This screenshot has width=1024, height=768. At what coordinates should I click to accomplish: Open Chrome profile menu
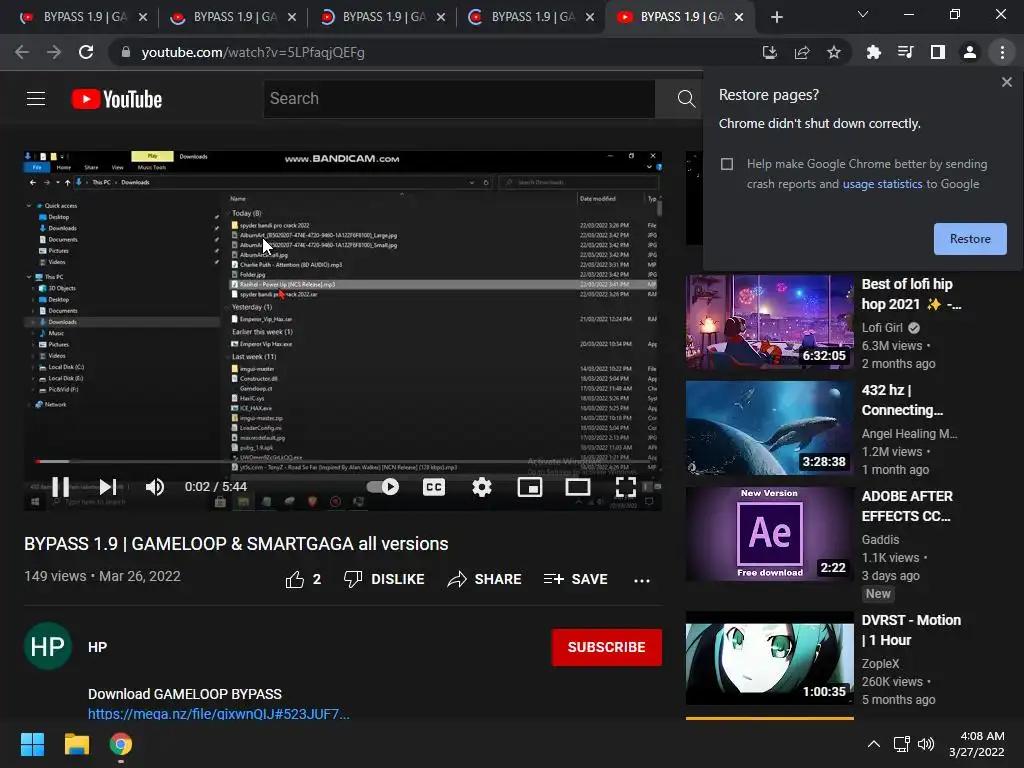[970, 52]
